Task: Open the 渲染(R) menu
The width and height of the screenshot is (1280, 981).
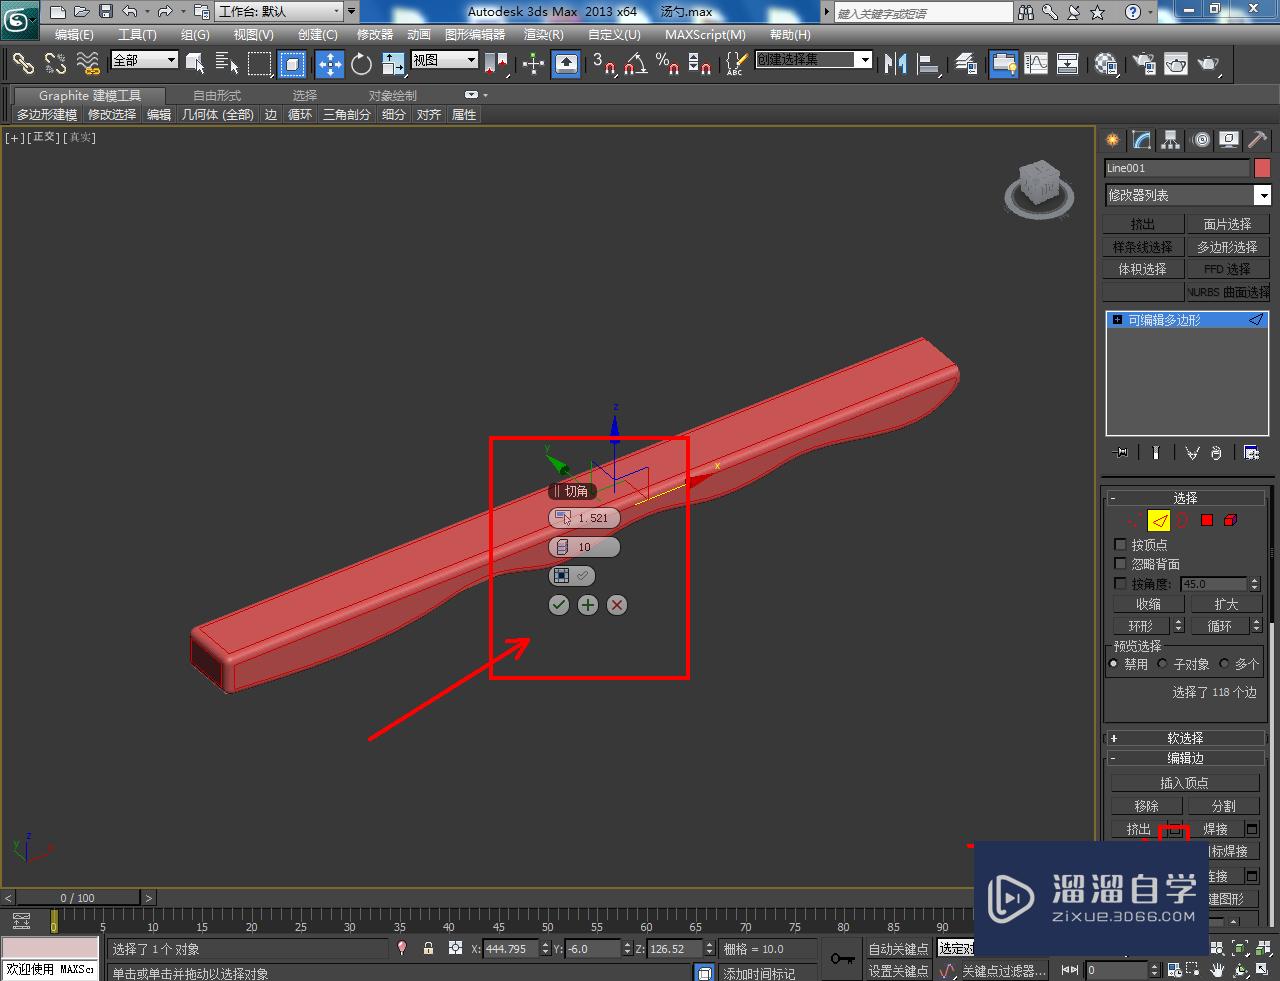Action: [x=544, y=34]
